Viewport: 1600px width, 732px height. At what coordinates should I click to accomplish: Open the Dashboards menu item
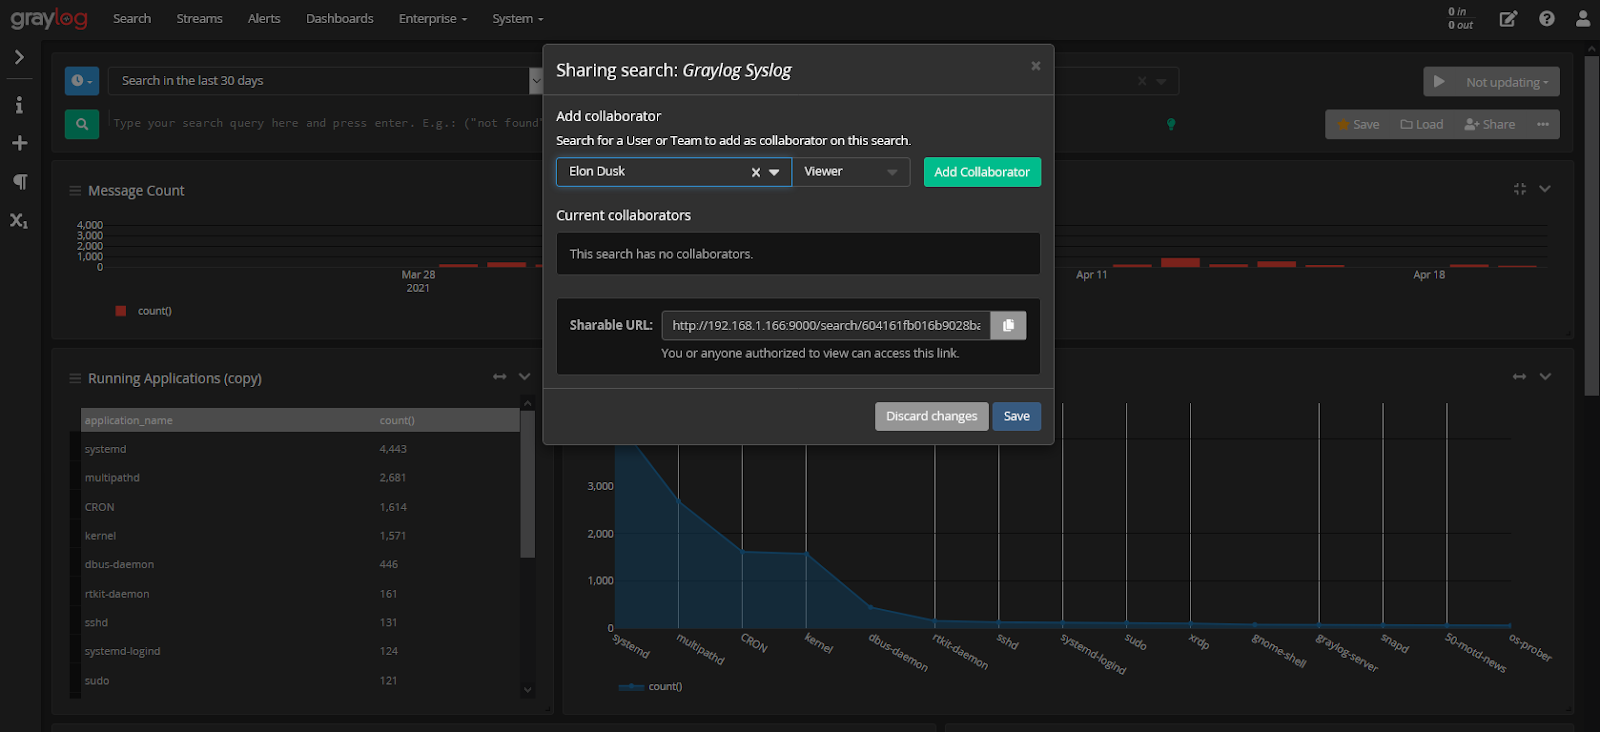(x=340, y=18)
